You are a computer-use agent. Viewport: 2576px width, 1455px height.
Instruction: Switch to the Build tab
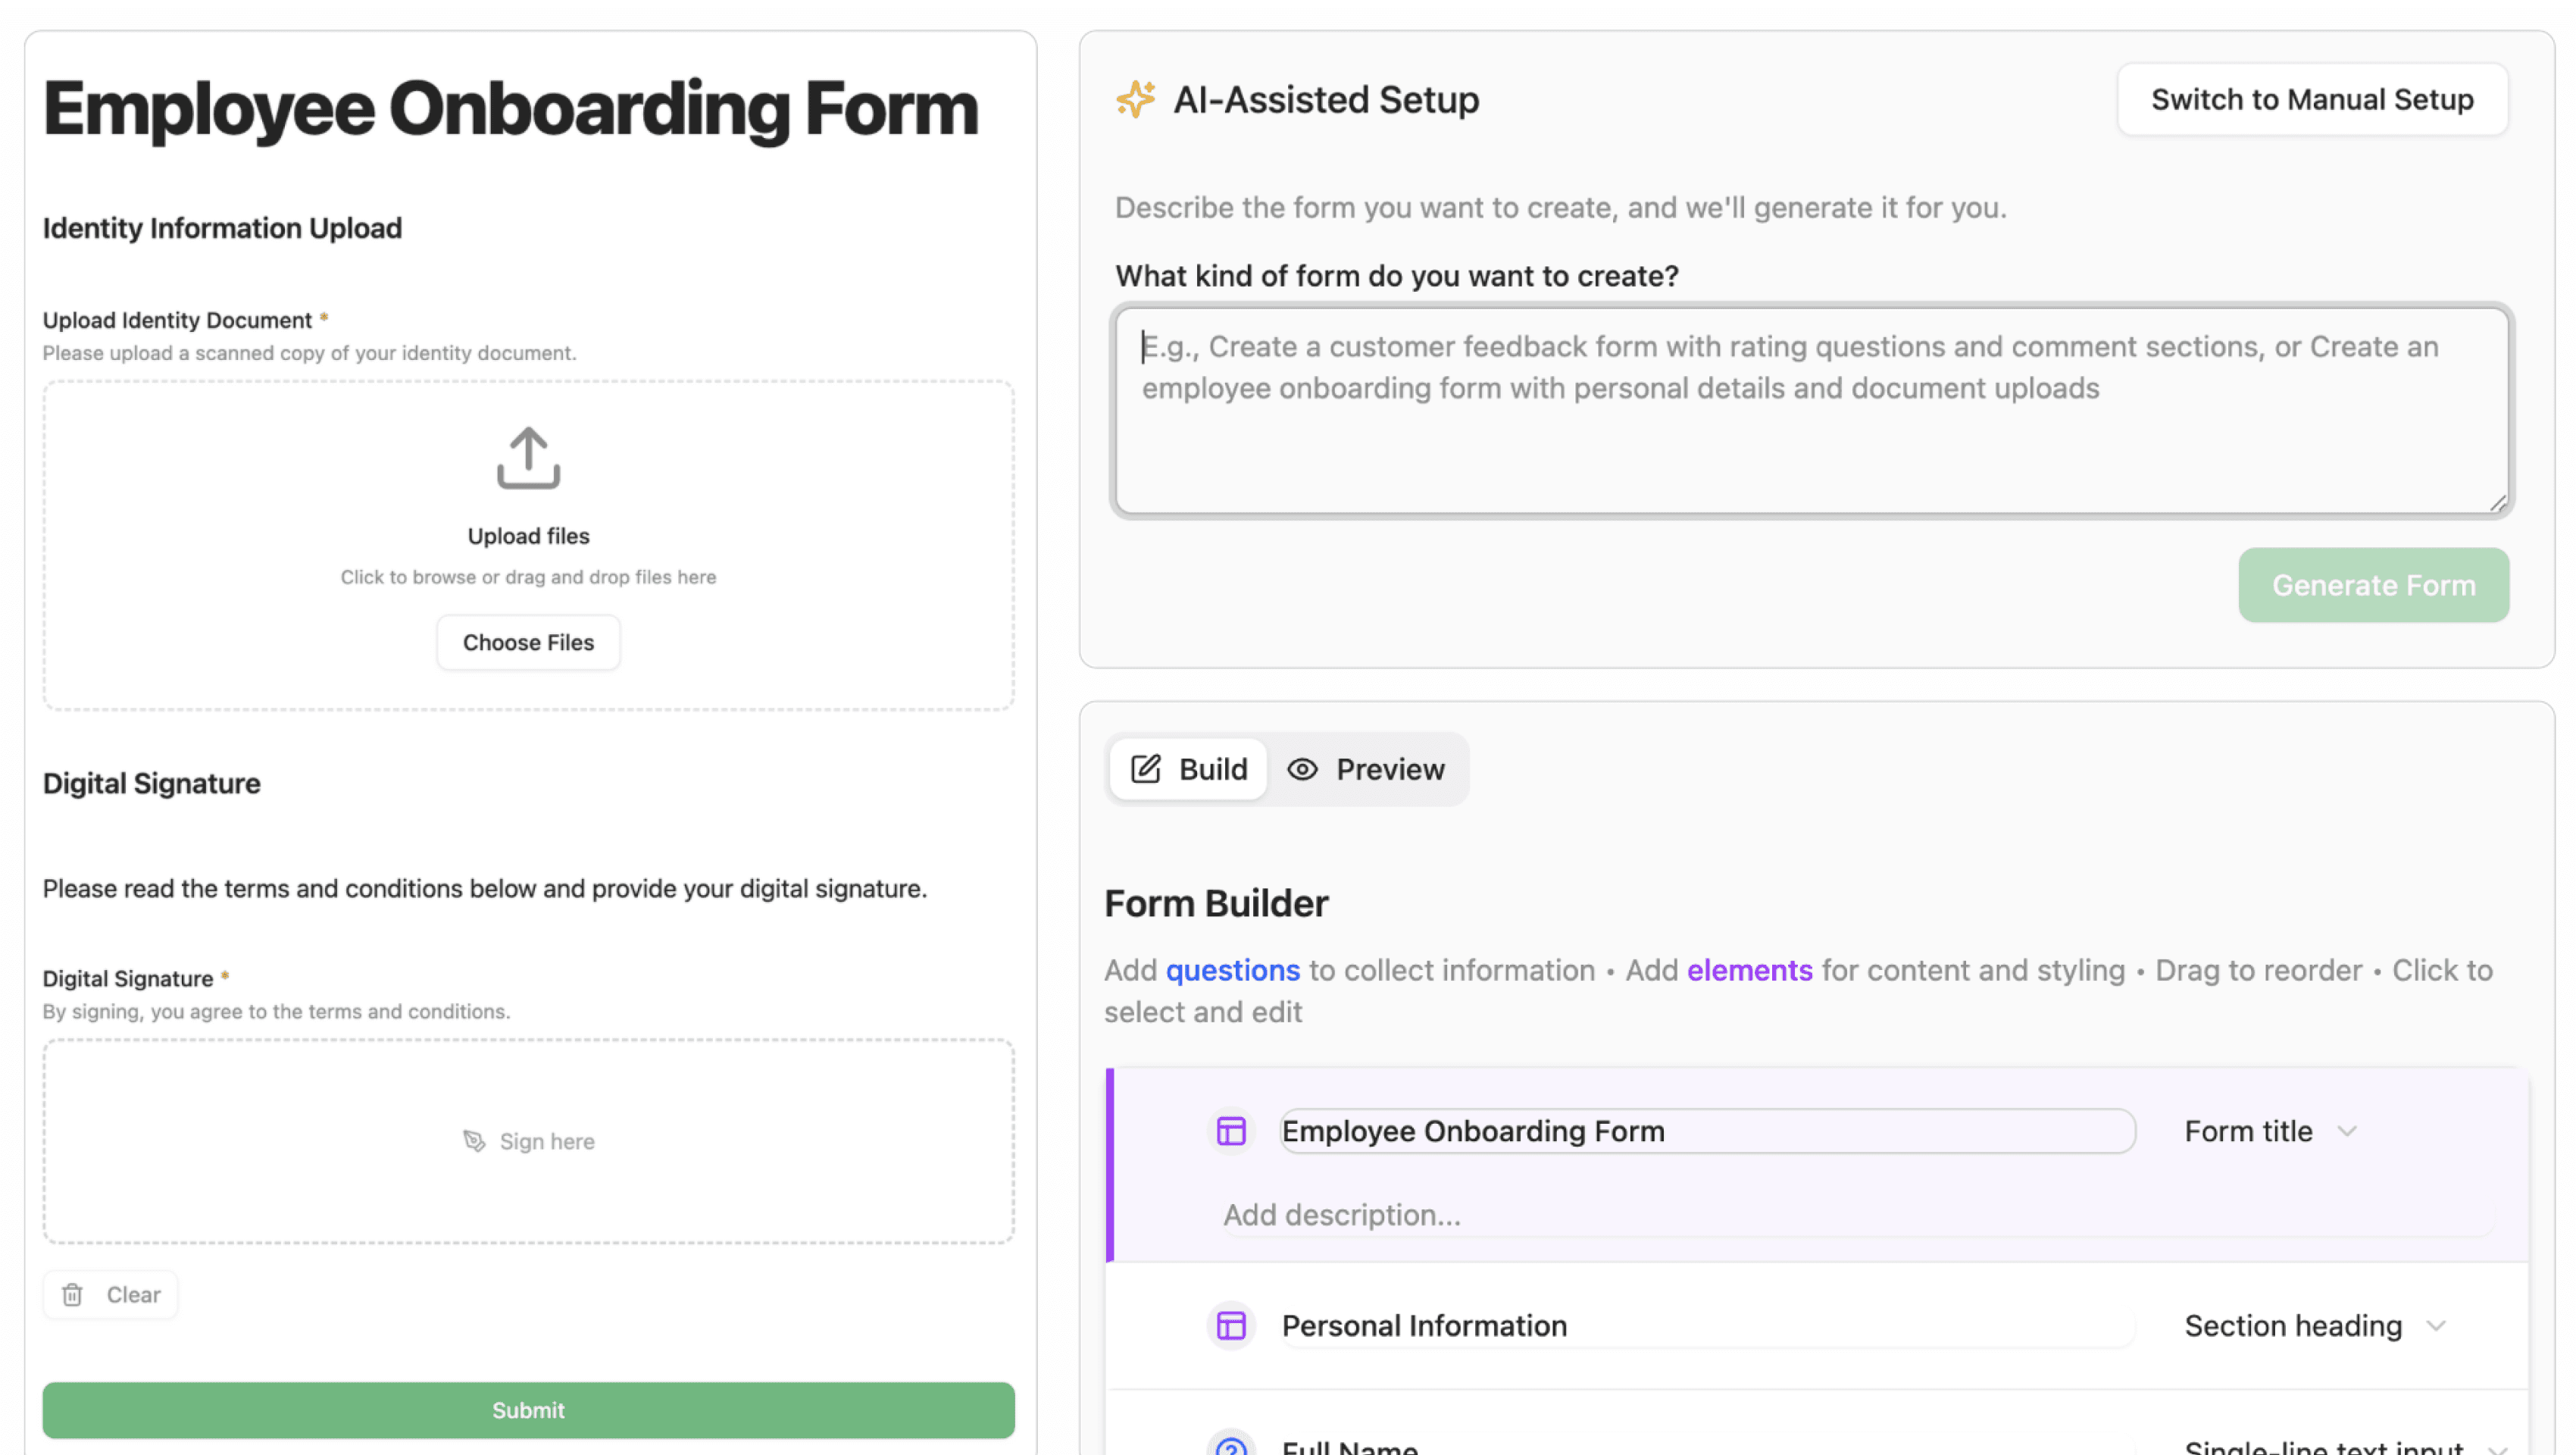[x=1188, y=769]
